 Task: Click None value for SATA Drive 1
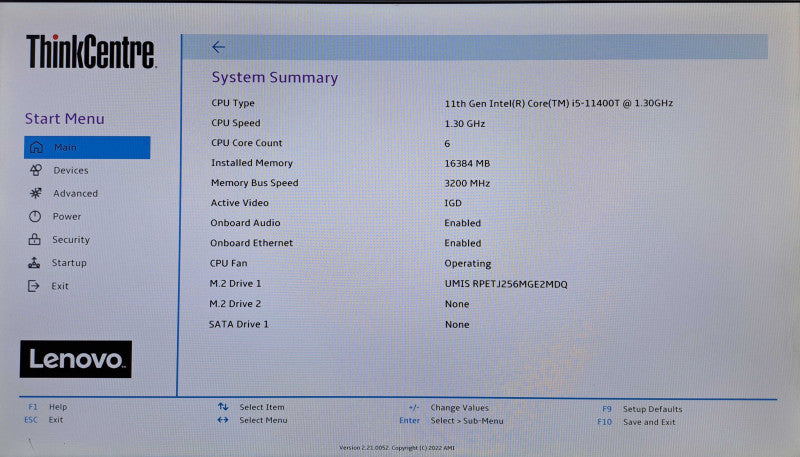[x=457, y=324]
